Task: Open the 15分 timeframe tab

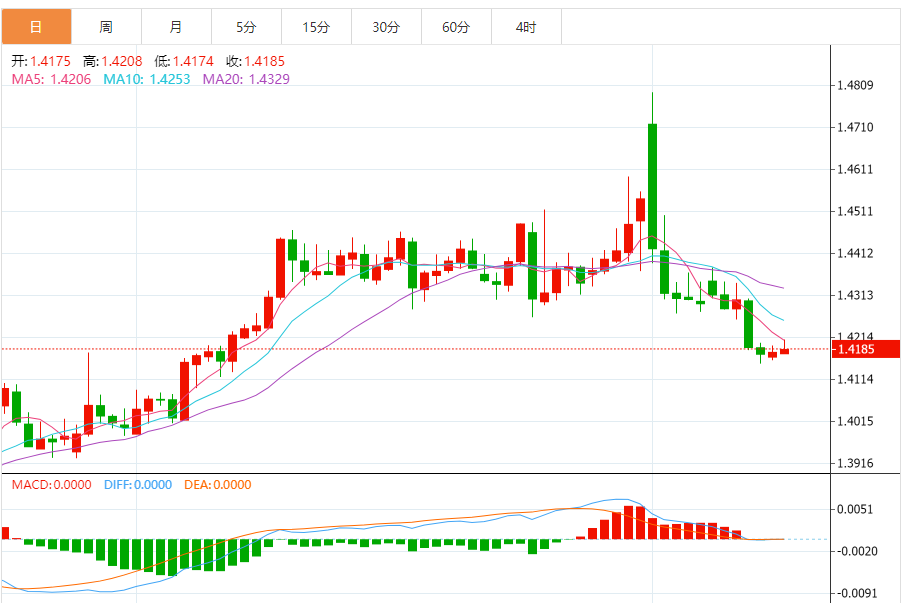Action: click(x=316, y=27)
